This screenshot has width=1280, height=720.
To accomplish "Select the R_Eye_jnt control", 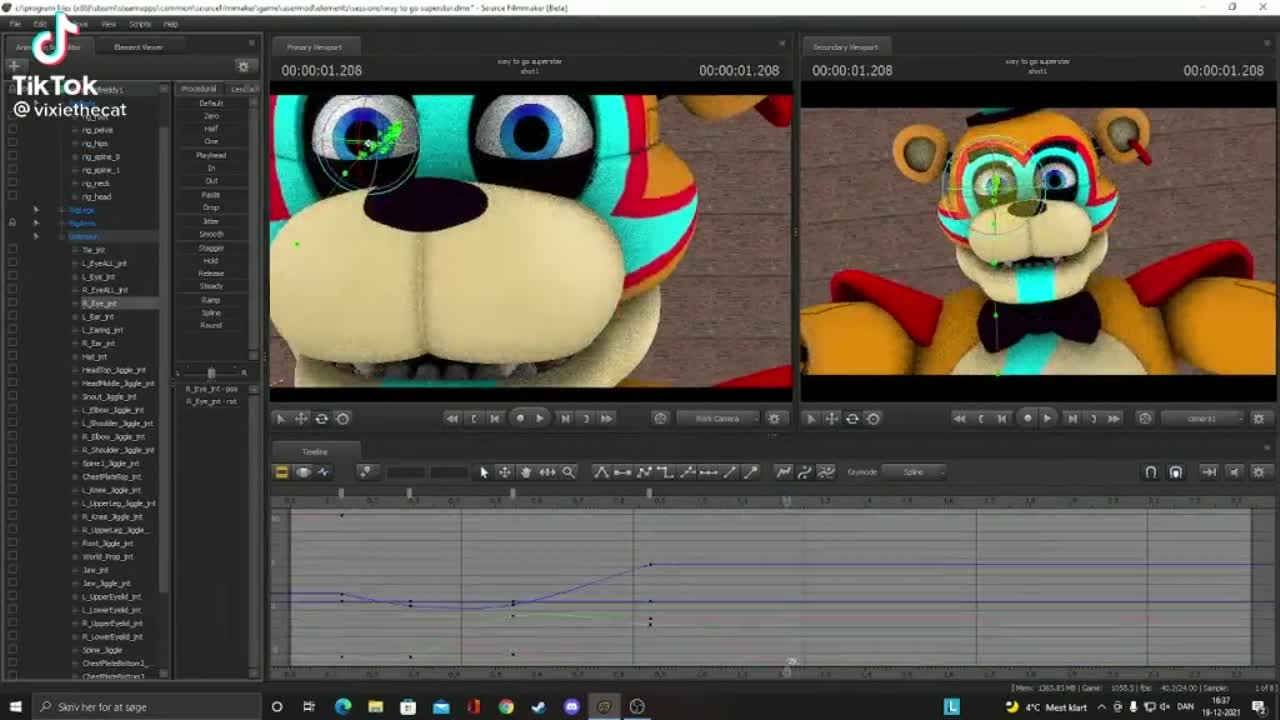I will point(99,303).
